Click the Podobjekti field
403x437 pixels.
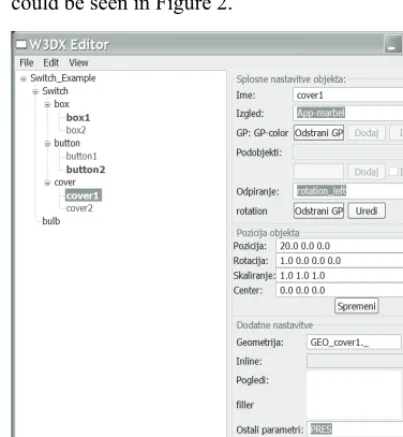click(348, 152)
